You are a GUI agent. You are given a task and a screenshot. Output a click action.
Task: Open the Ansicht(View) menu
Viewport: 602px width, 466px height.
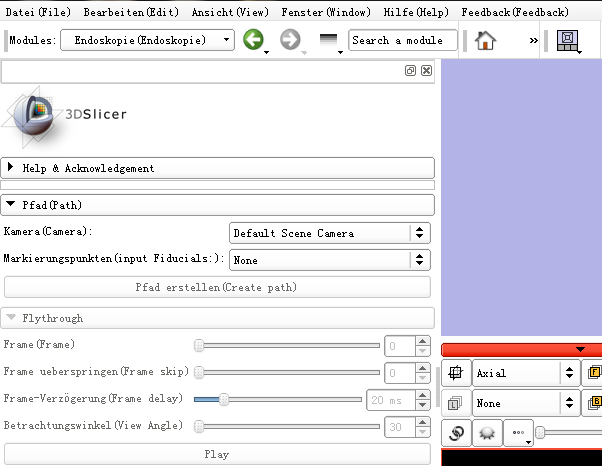click(x=230, y=12)
